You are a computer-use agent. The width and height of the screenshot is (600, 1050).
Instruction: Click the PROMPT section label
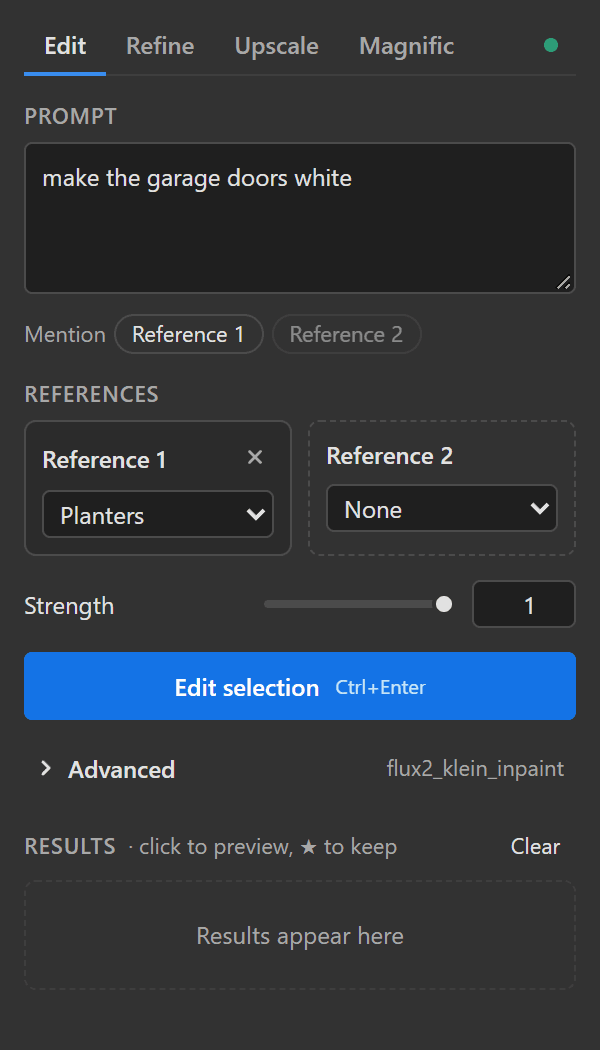[x=70, y=117]
